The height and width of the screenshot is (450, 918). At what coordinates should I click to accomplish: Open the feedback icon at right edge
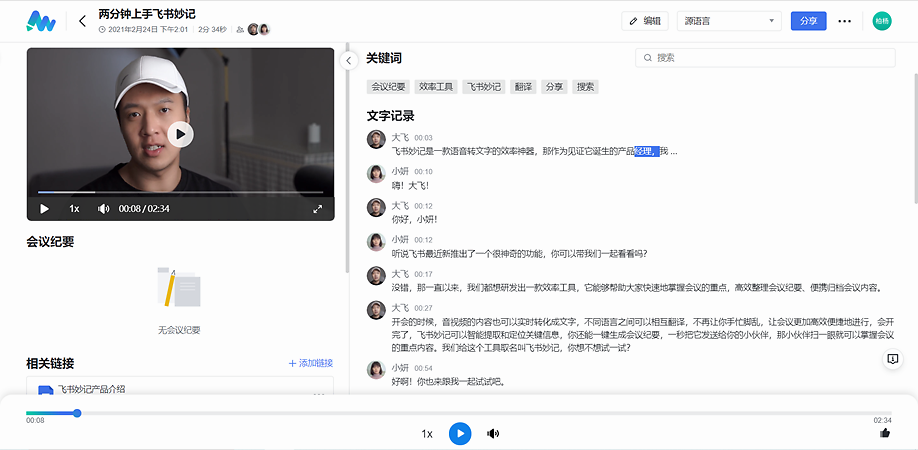pos(892,359)
